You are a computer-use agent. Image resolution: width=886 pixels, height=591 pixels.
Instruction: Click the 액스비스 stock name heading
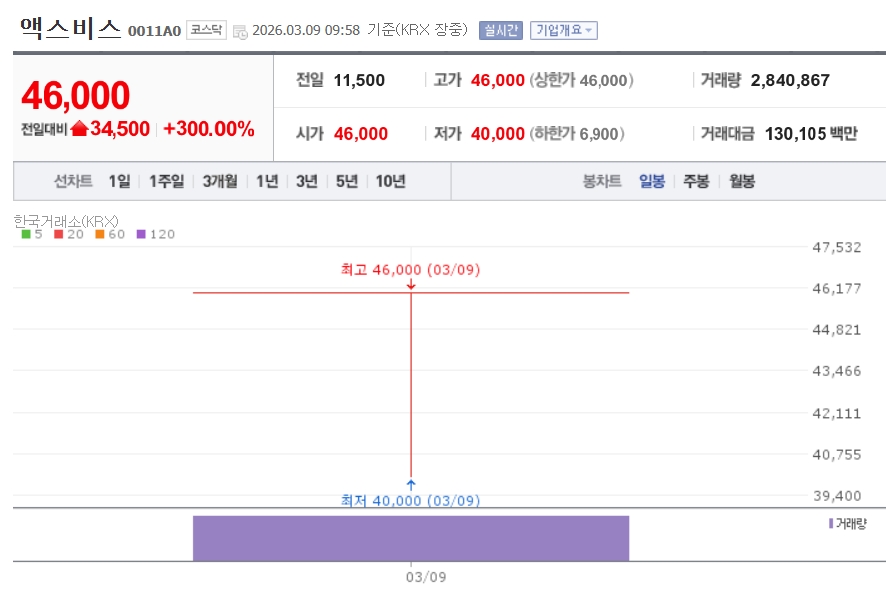click(70, 28)
